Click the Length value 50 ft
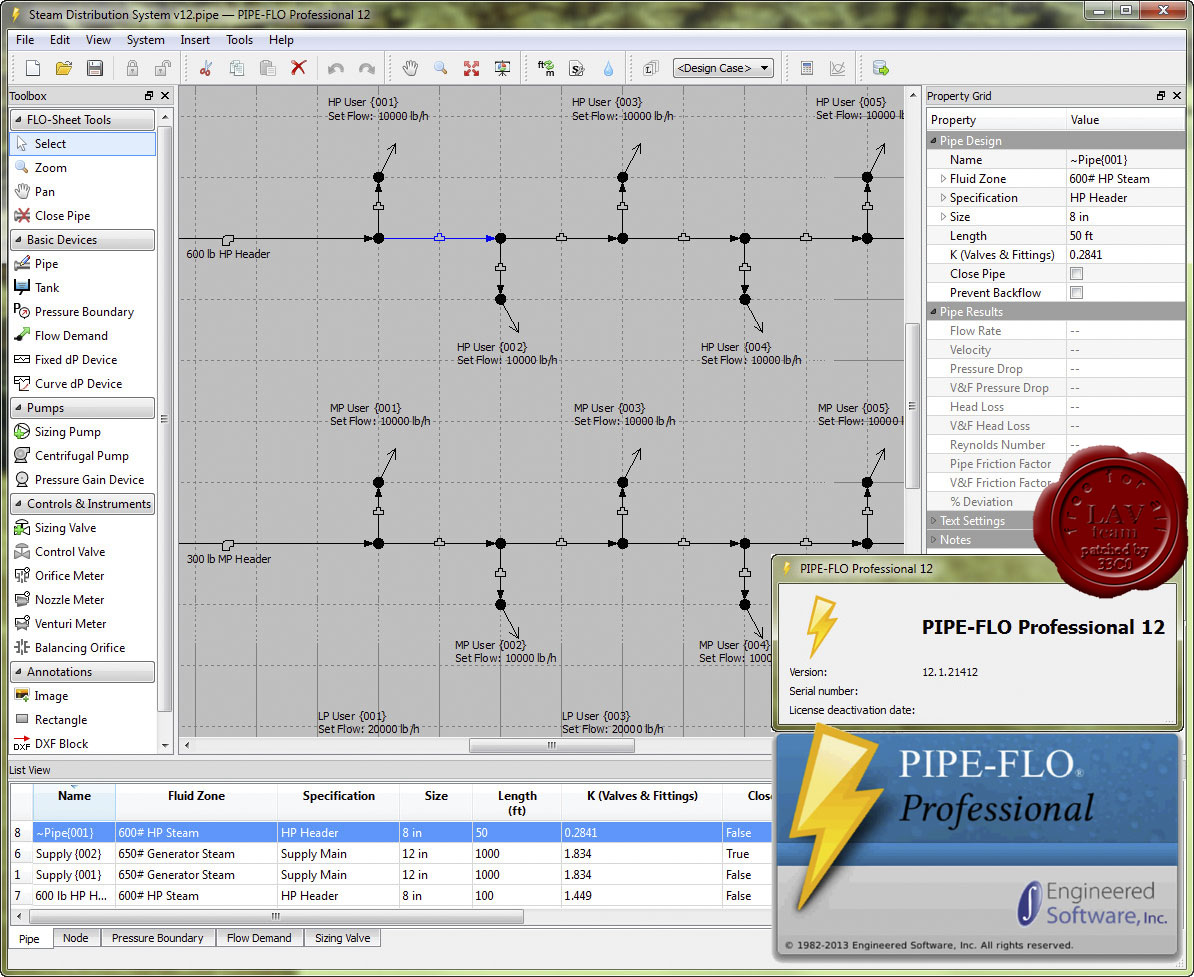Image resolution: width=1194 pixels, height=977 pixels. 1125,236
